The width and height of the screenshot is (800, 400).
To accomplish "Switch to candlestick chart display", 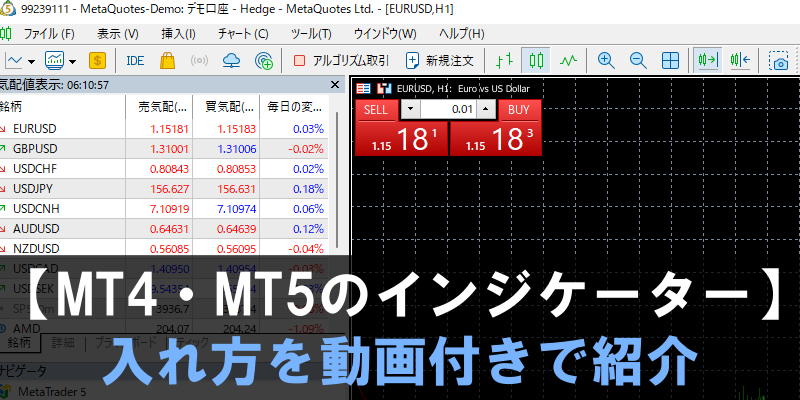I will (x=536, y=61).
